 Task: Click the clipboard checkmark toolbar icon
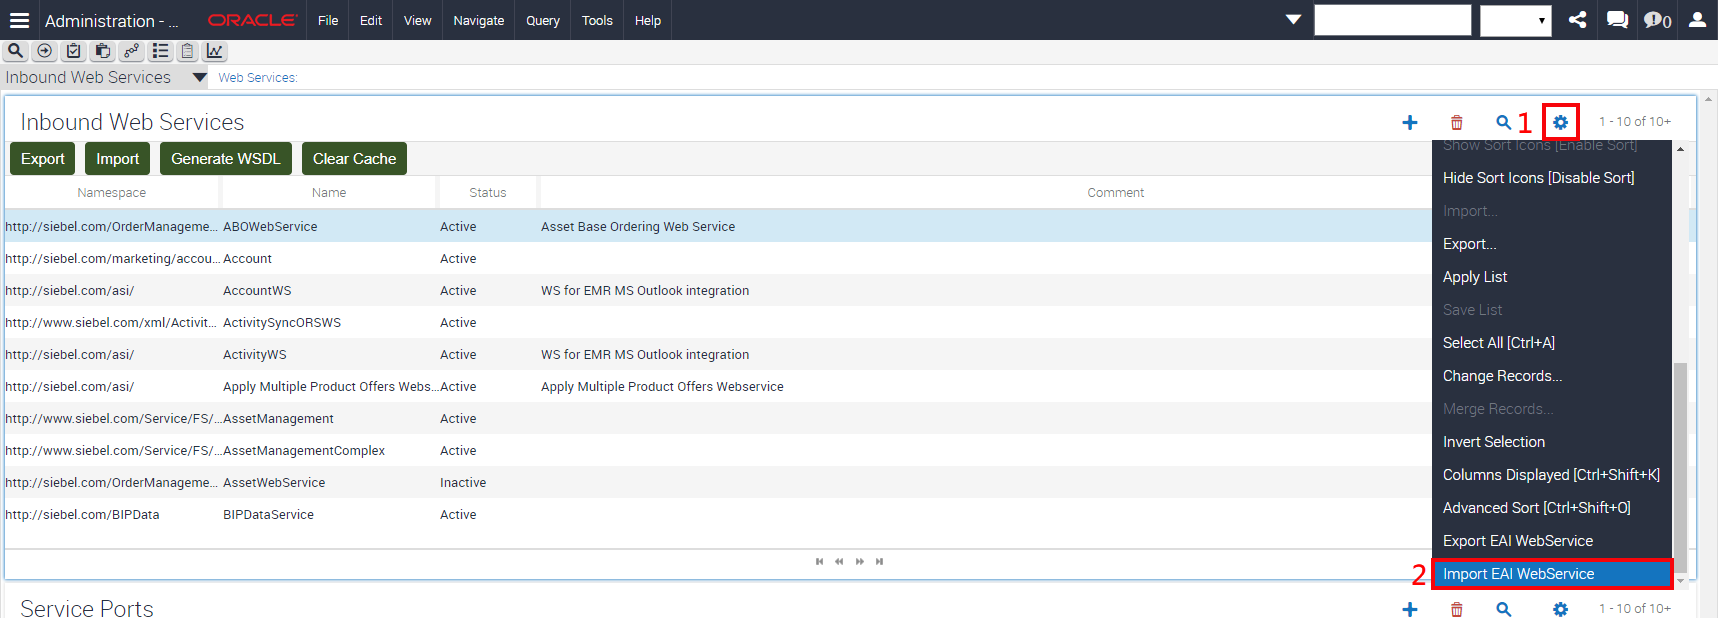pyautogui.click(x=73, y=51)
